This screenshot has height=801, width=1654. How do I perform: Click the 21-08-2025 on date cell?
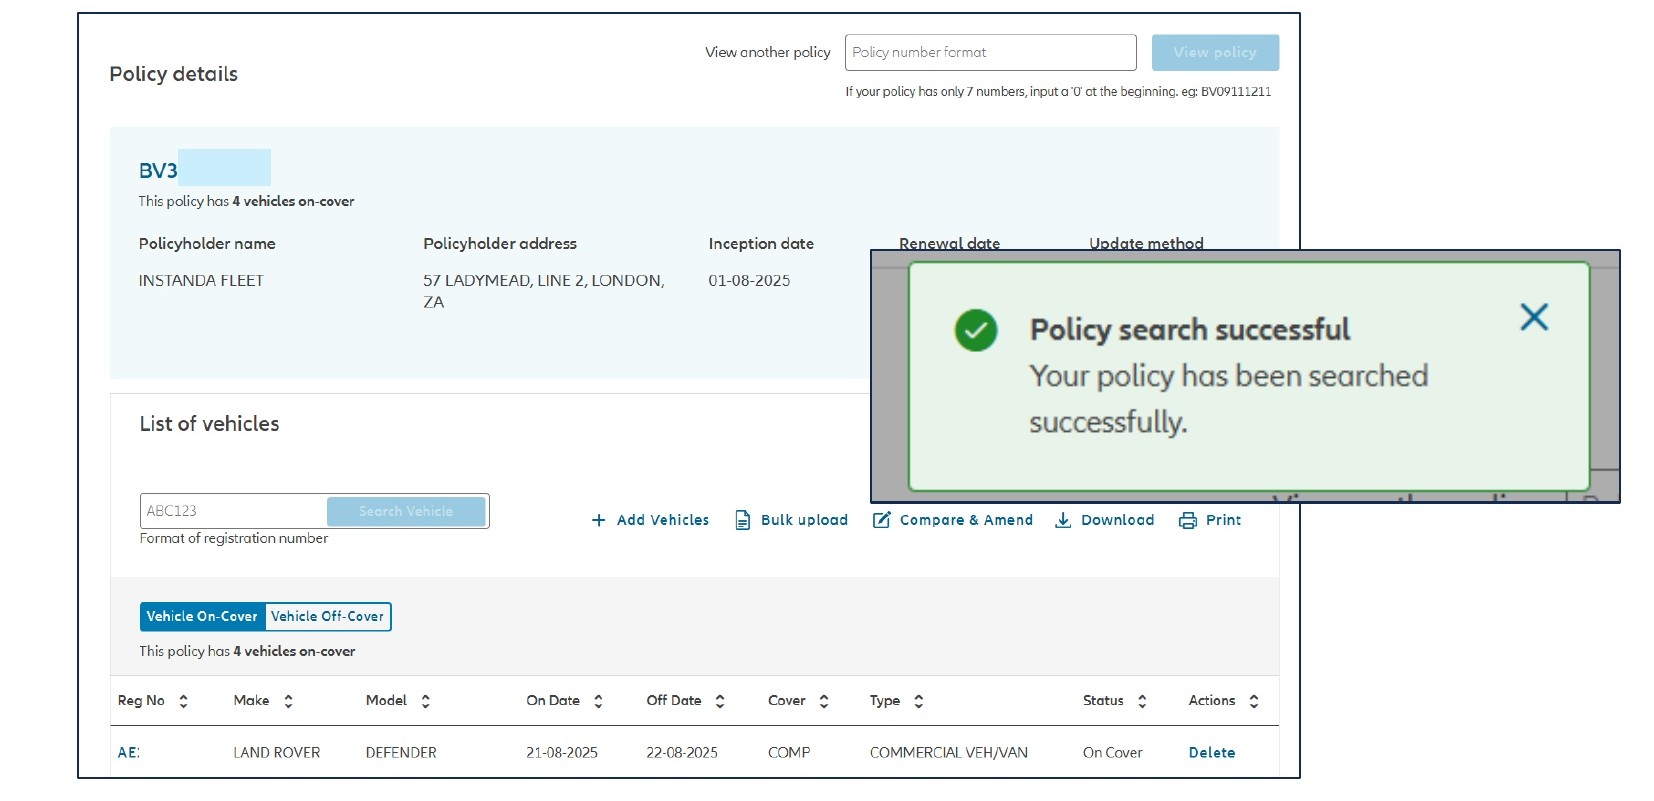coord(562,753)
